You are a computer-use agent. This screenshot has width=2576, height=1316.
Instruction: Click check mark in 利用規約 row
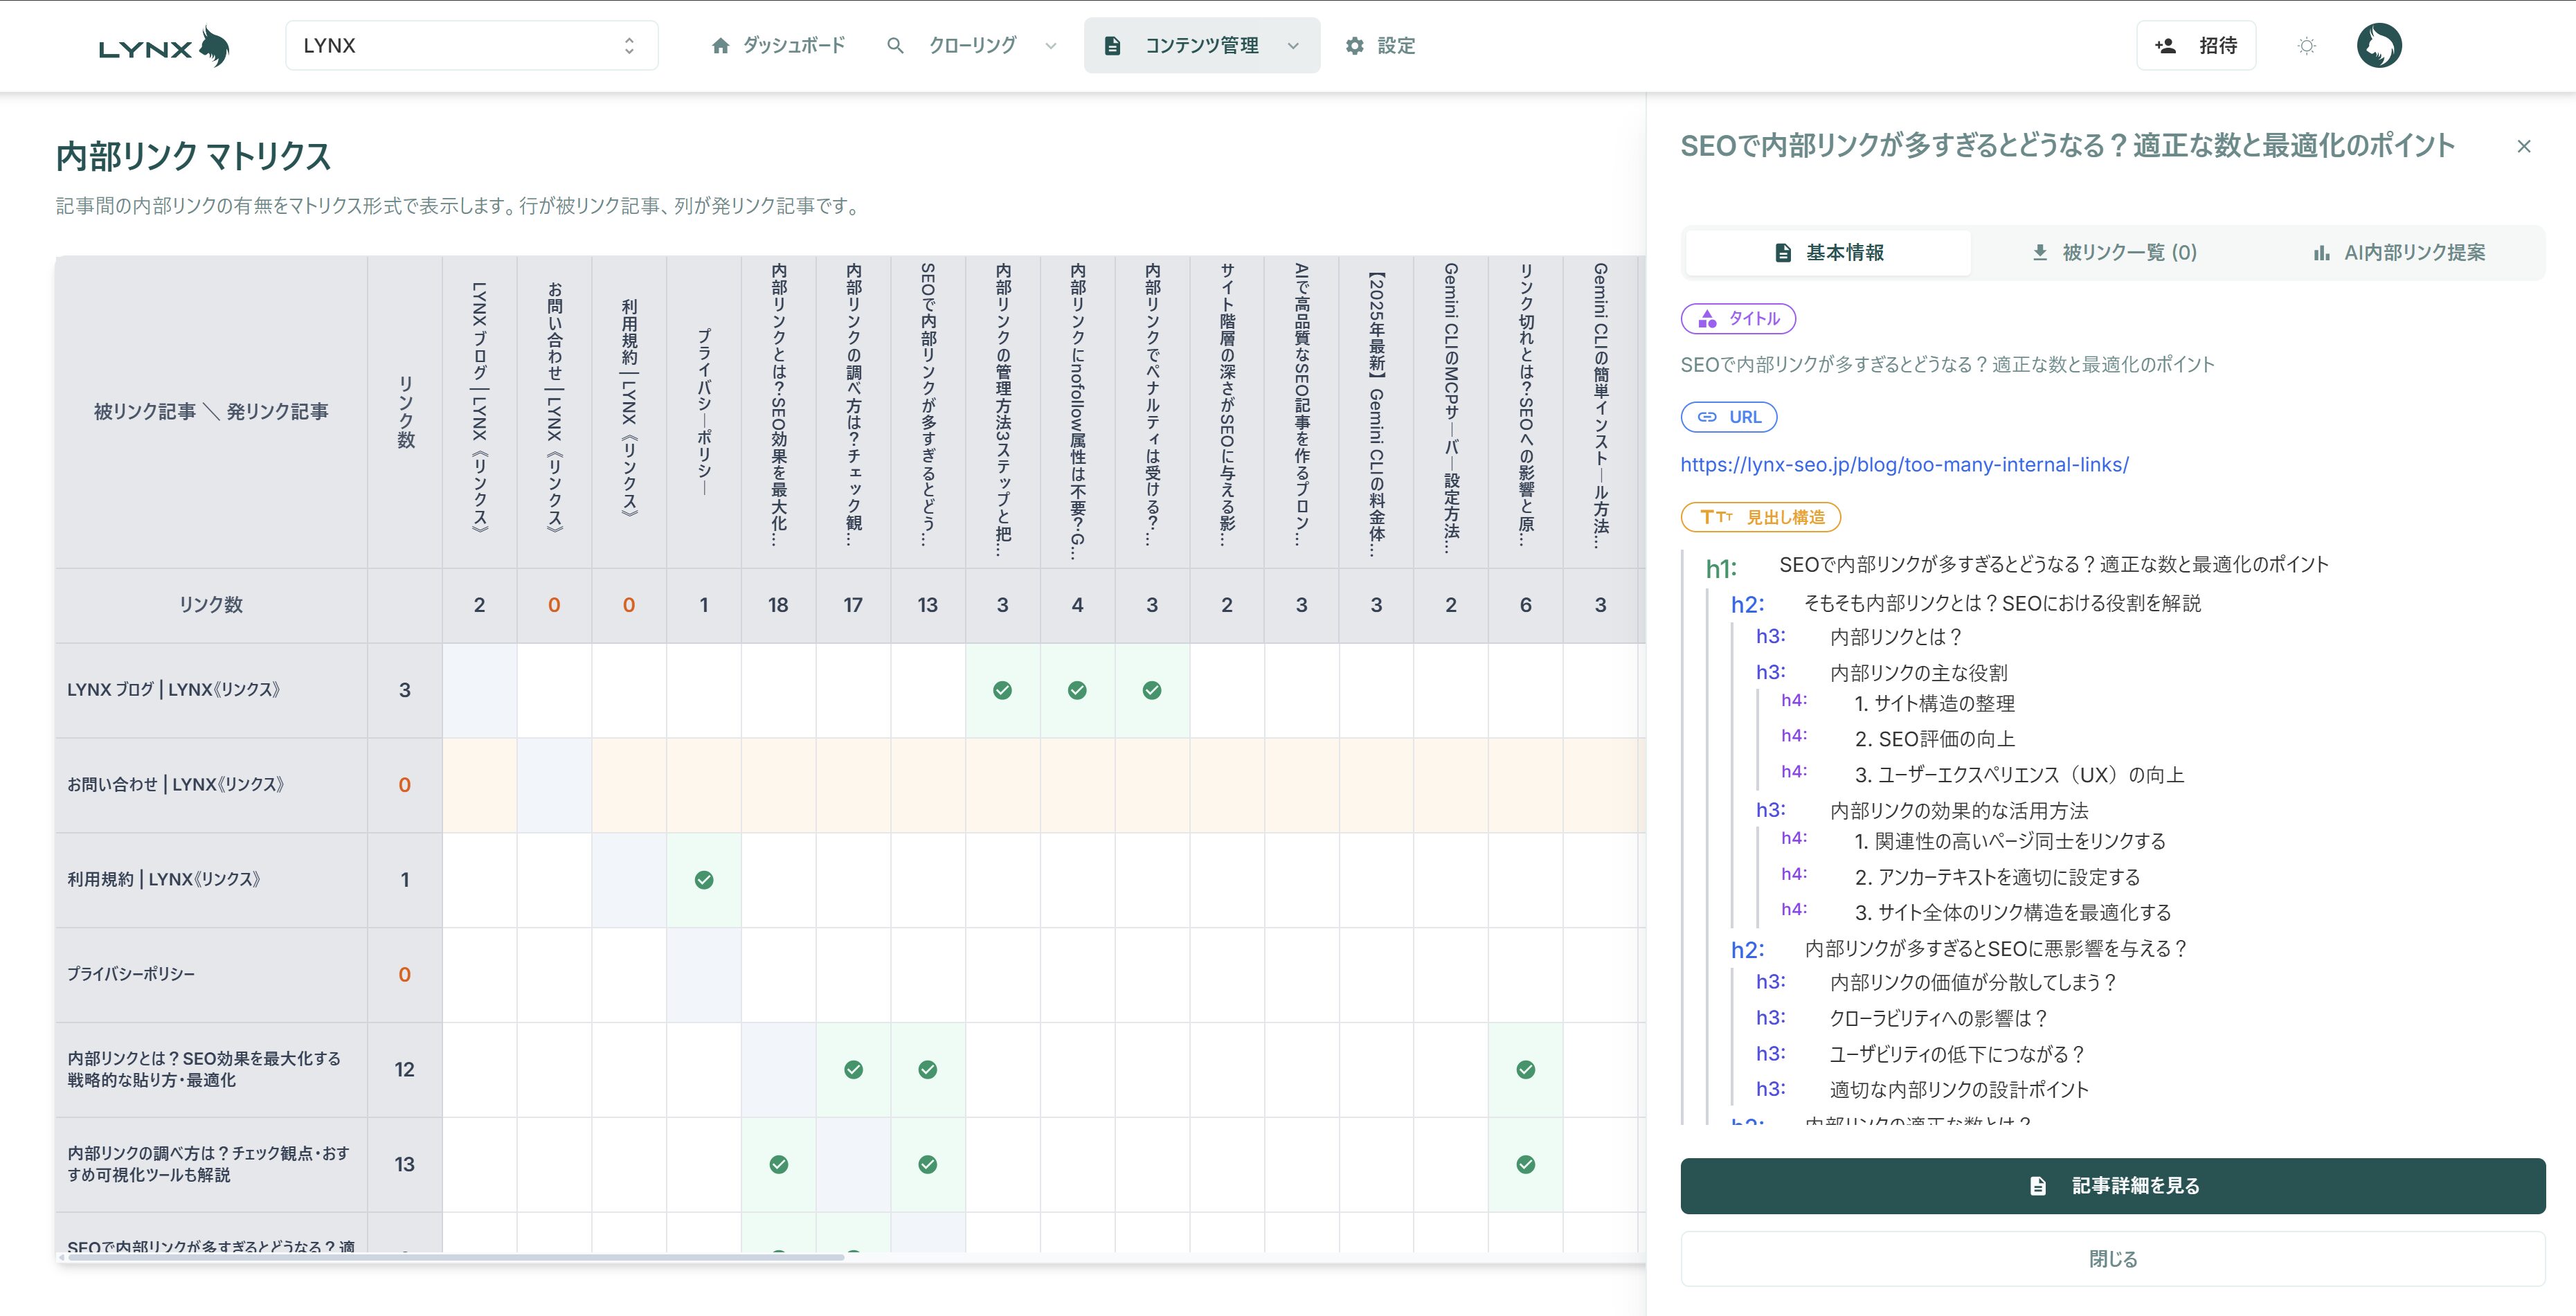(704, 880)
